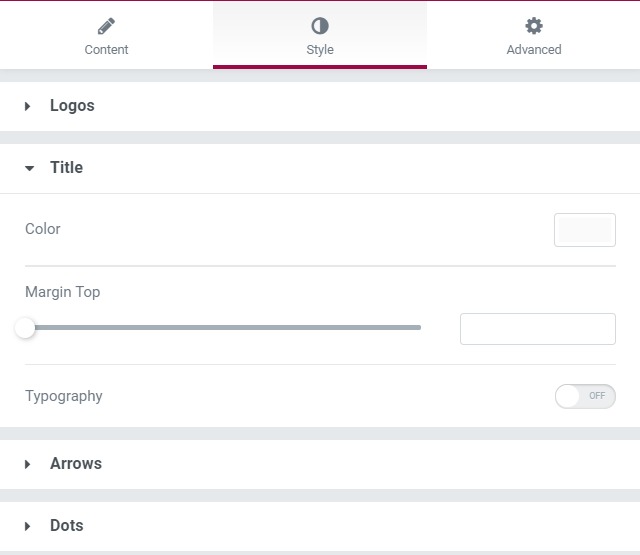Expand the Dots section triangle
Image resolution: width=640 pixels, height=555 pixels.
pyautogui.click(x=27, y=526)
